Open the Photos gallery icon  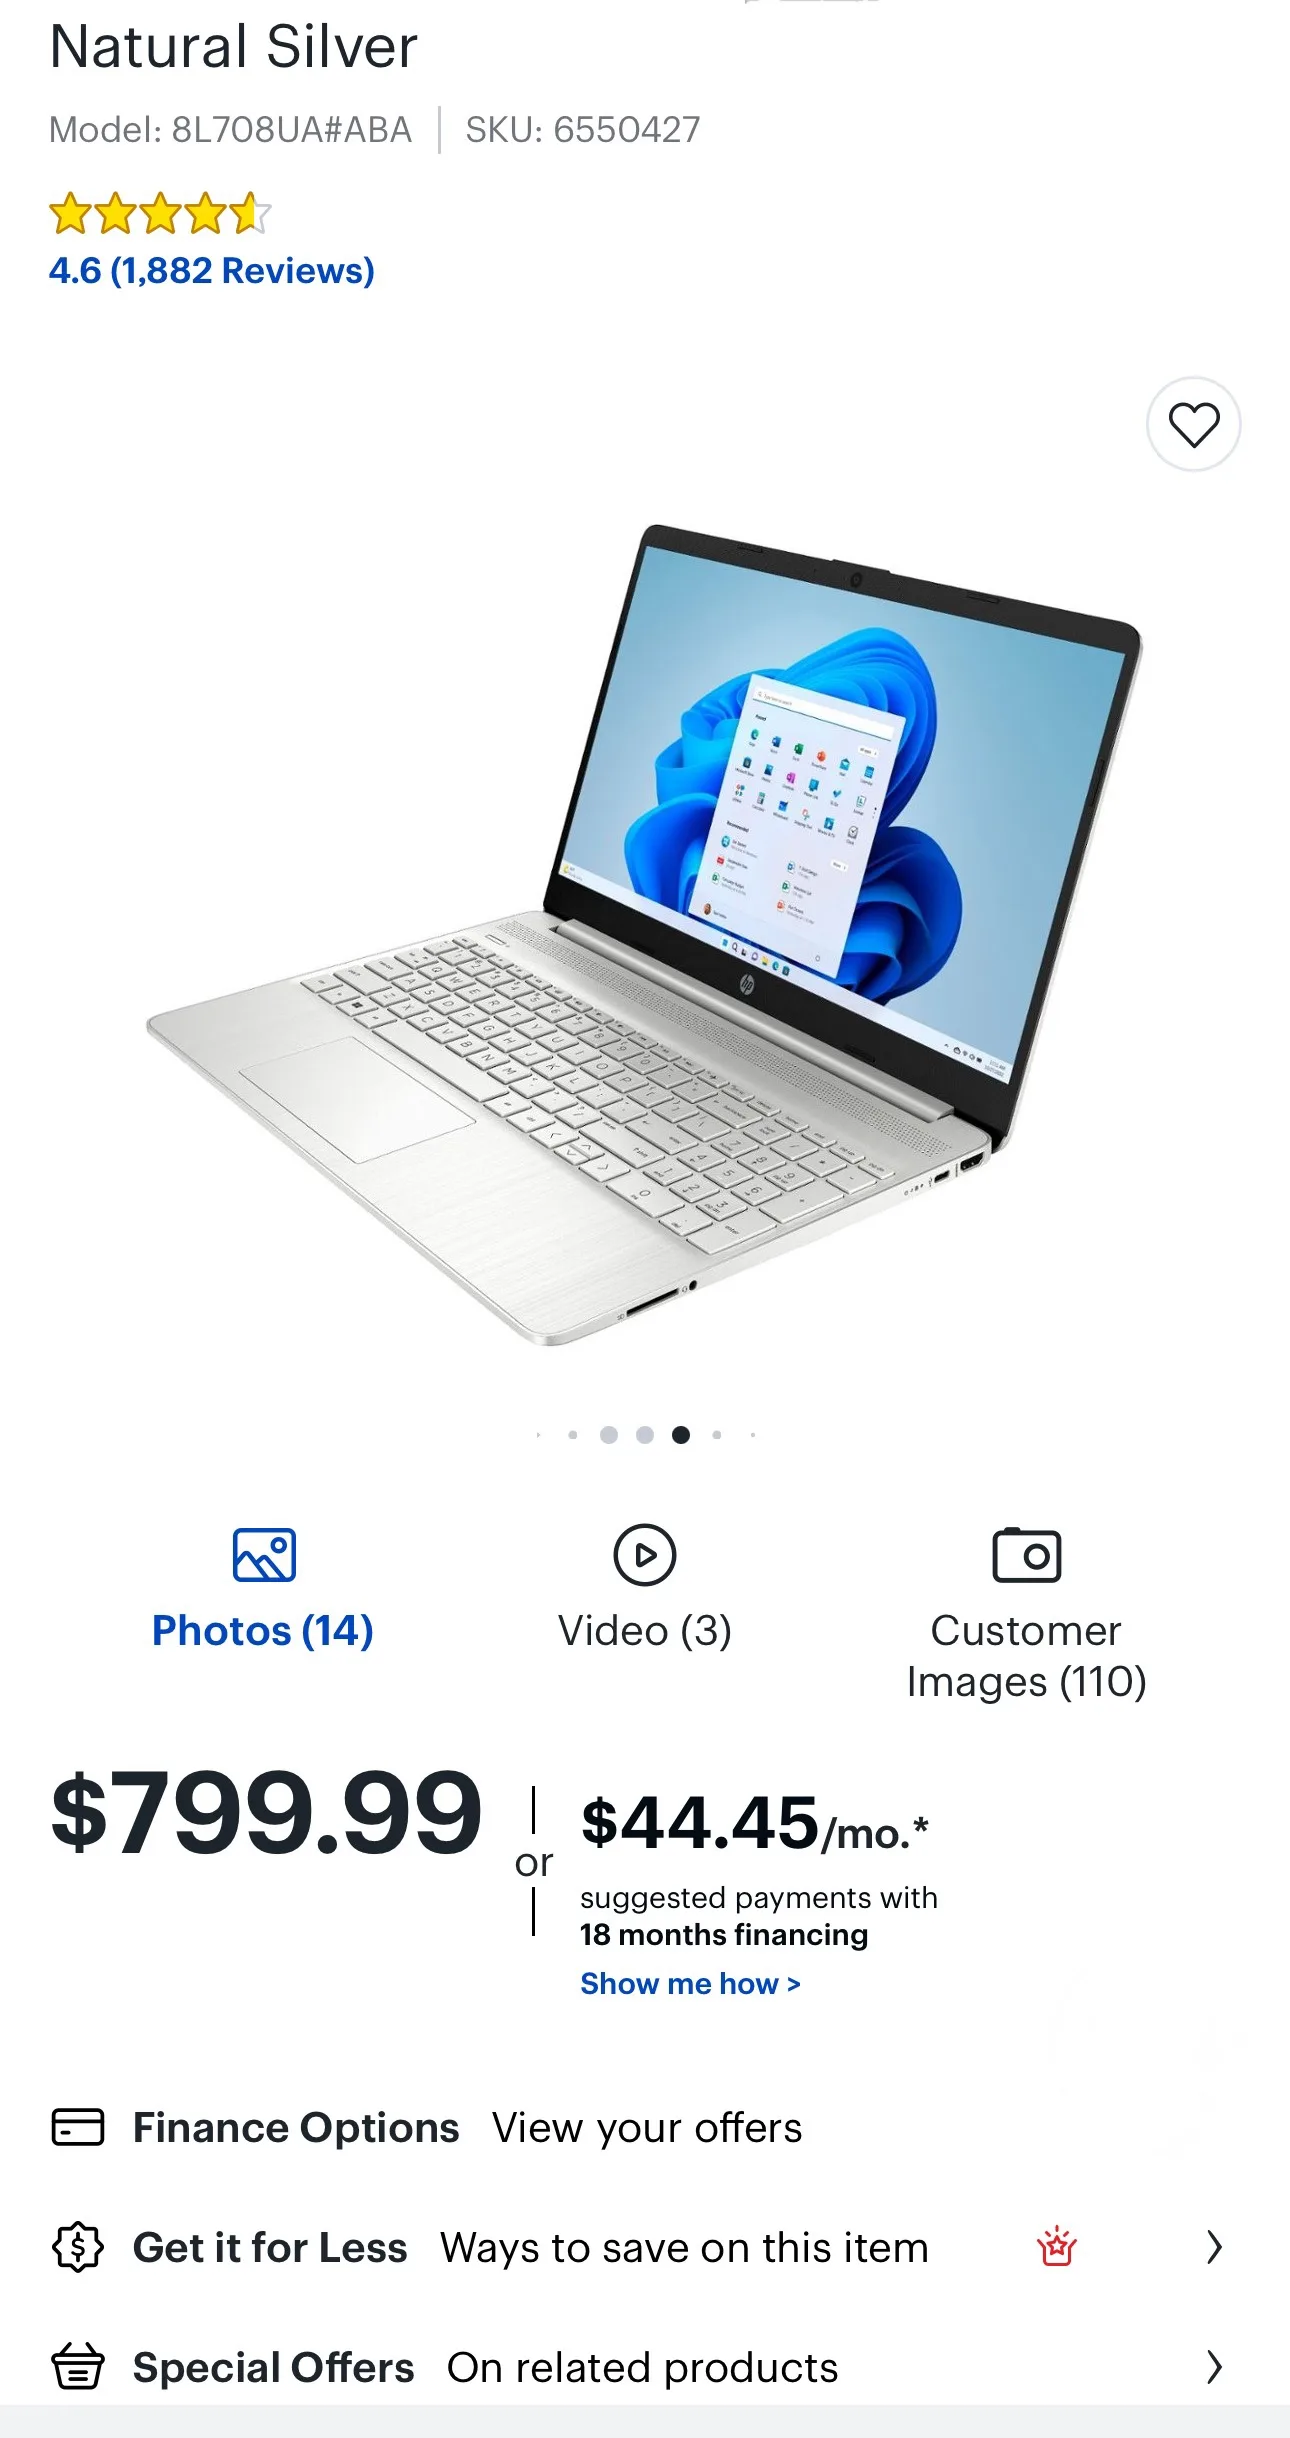[264, 1555]
